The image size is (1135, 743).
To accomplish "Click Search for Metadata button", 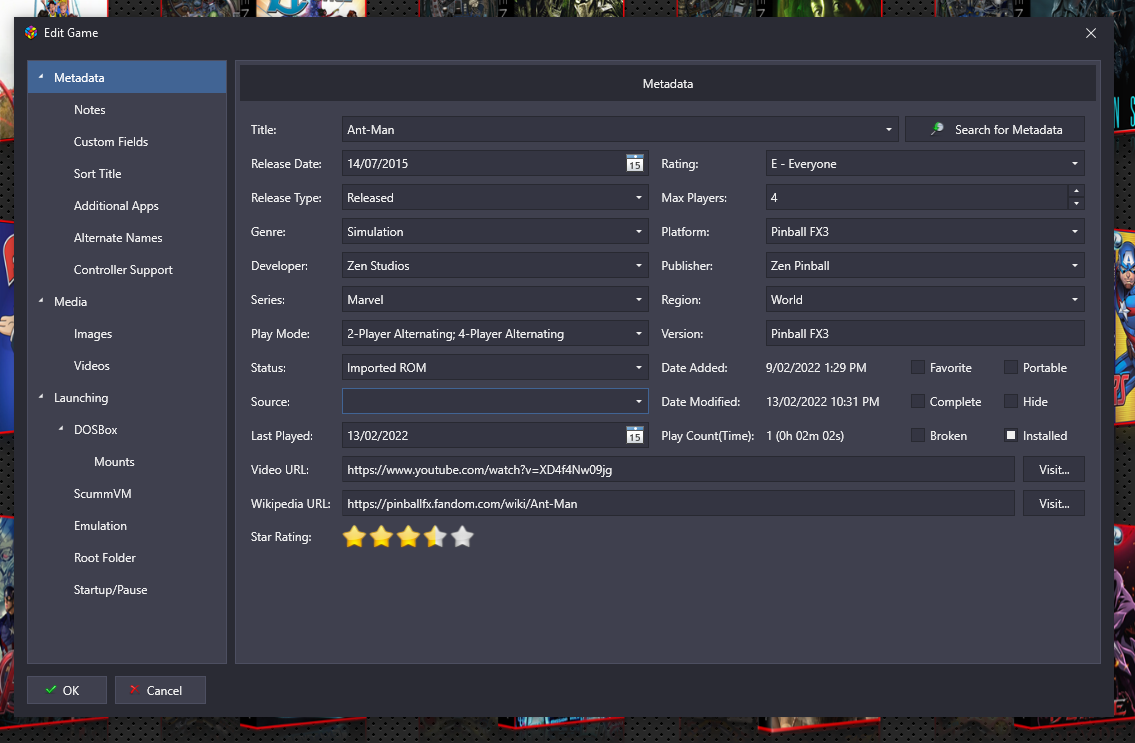I will click(x=995, y=130).
